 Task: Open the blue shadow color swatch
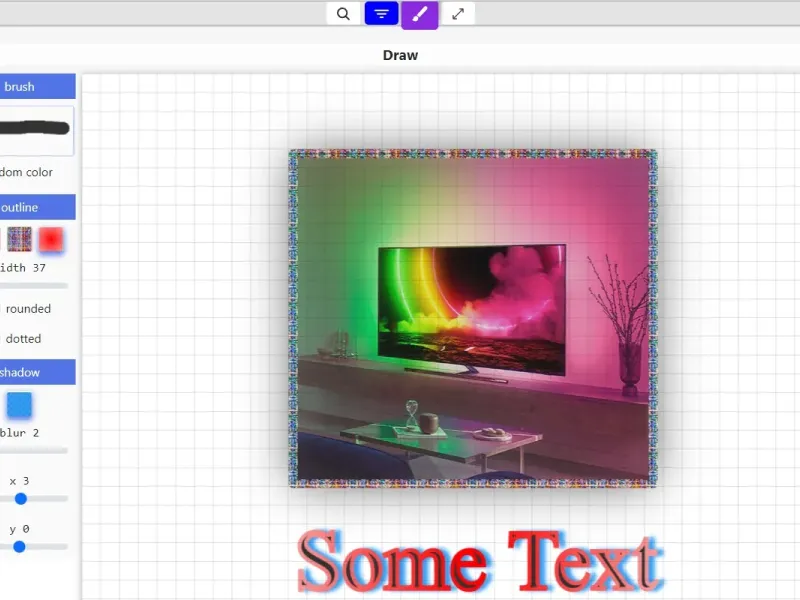[x=19, y=405]
